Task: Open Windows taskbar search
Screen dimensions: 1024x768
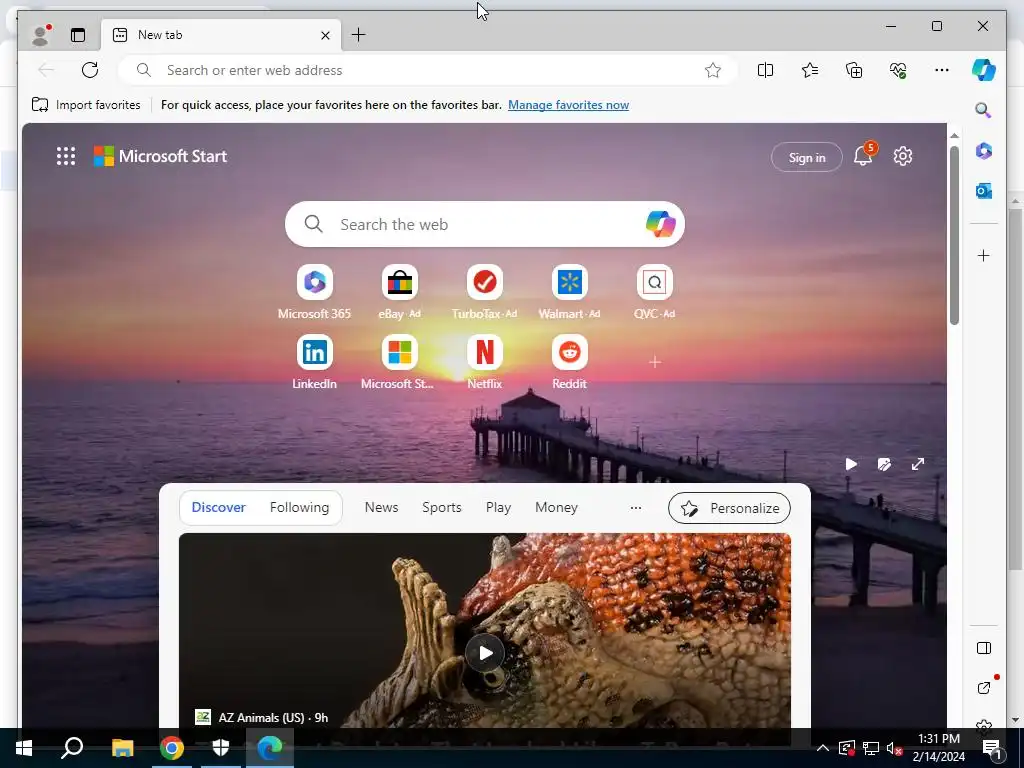Action: click(72, 748)
